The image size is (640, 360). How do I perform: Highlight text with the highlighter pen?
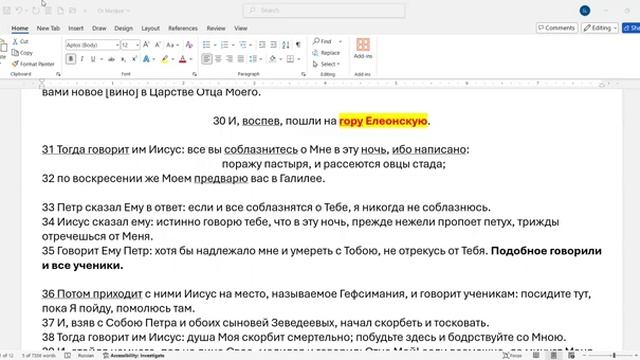coord(164,59)
